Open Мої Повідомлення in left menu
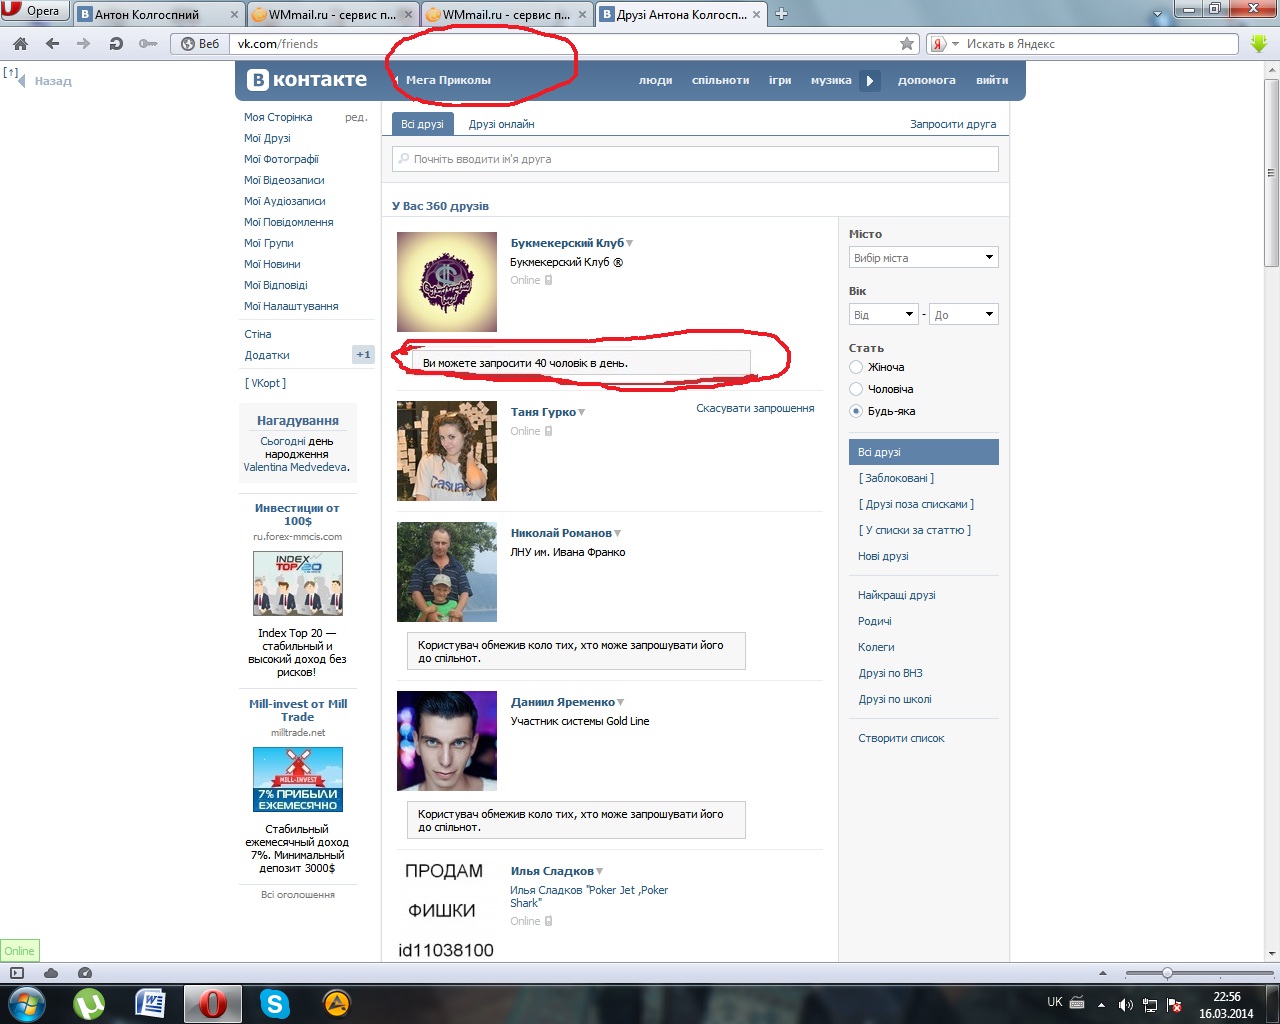 289,222
